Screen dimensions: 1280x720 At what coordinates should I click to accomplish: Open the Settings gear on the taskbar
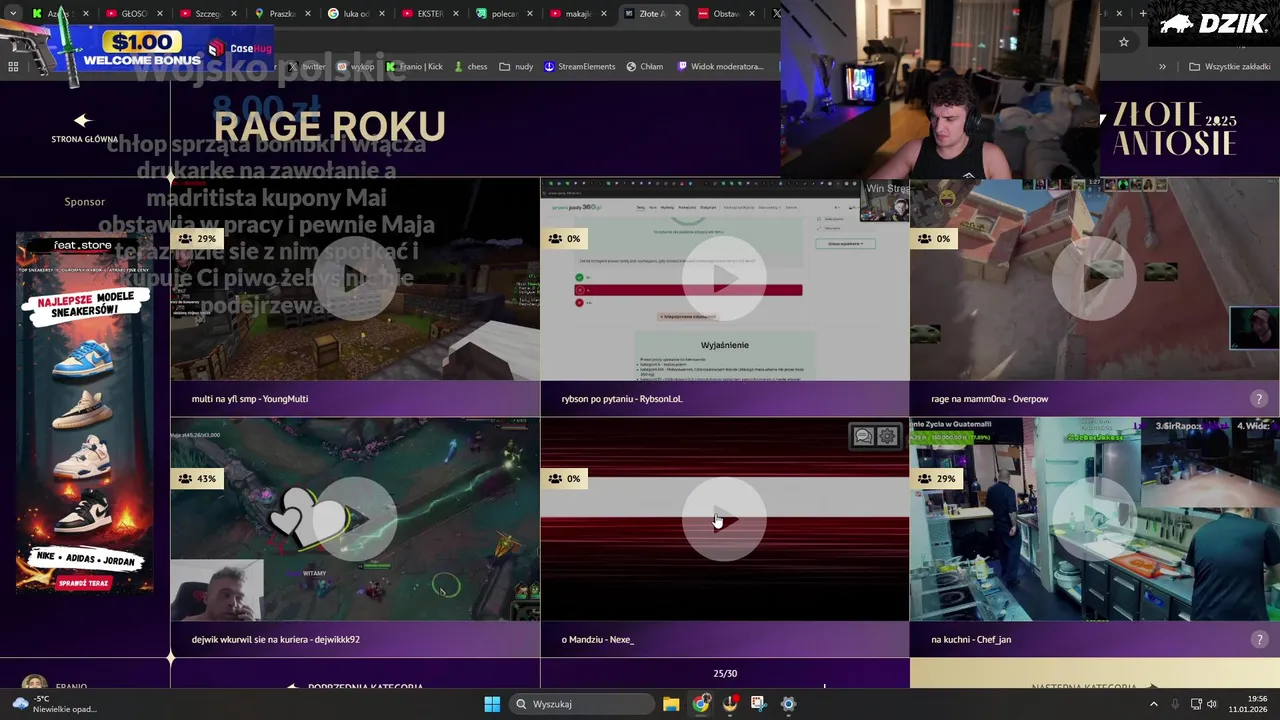coord(788,704)
